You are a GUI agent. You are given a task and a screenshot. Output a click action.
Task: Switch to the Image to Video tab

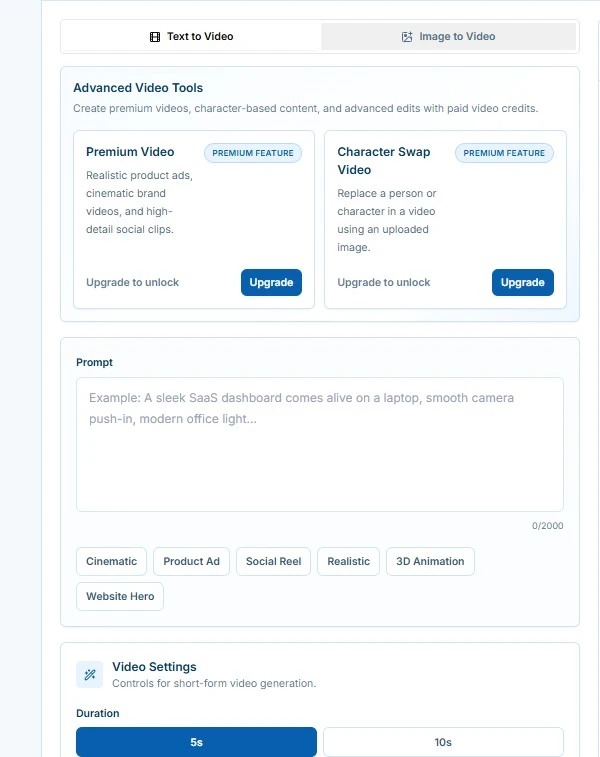click(448, 36)
